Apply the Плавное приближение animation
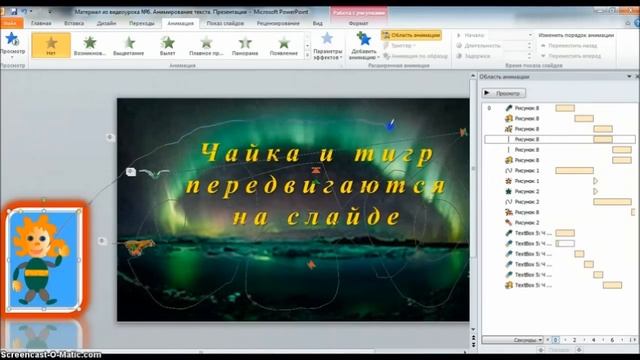The width and height of the screenshot is (640, 360). [x=206, y=45]
